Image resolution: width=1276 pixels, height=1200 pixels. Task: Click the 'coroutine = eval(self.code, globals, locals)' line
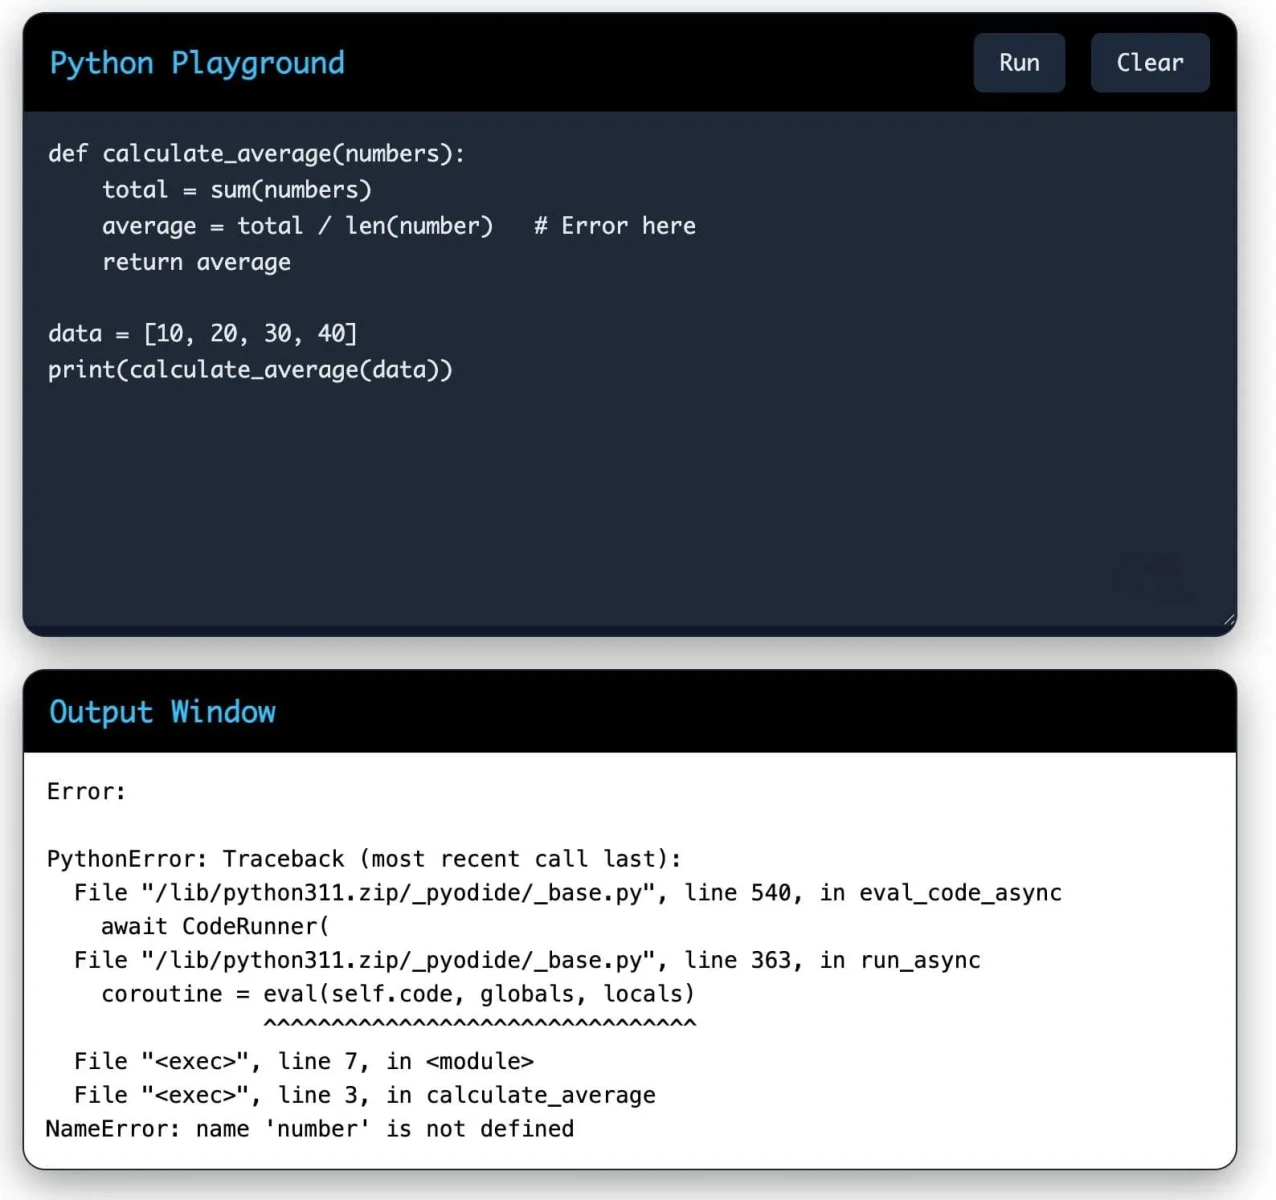click(x=398, y=995)
